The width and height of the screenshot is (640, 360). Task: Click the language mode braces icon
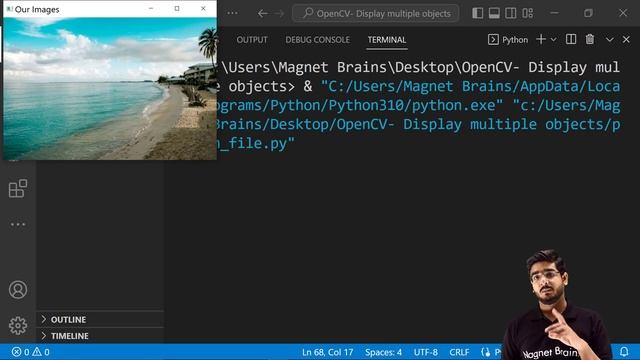click(x=486, y=352)
